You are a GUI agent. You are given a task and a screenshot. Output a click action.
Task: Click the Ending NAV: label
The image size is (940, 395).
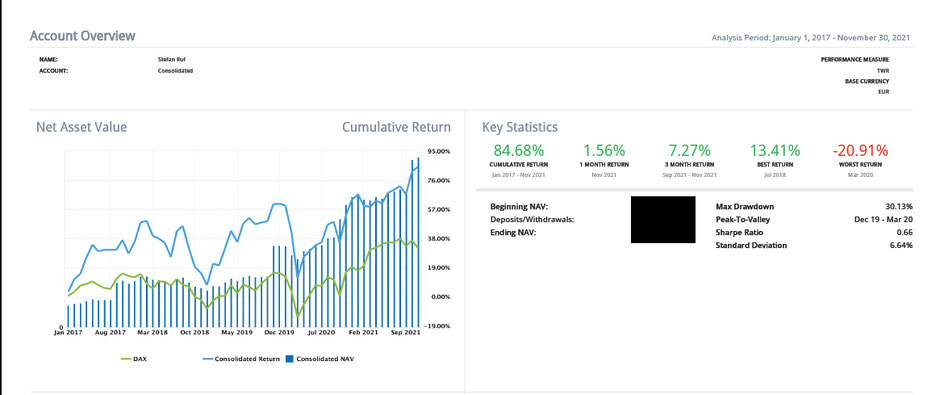point(513,233)
